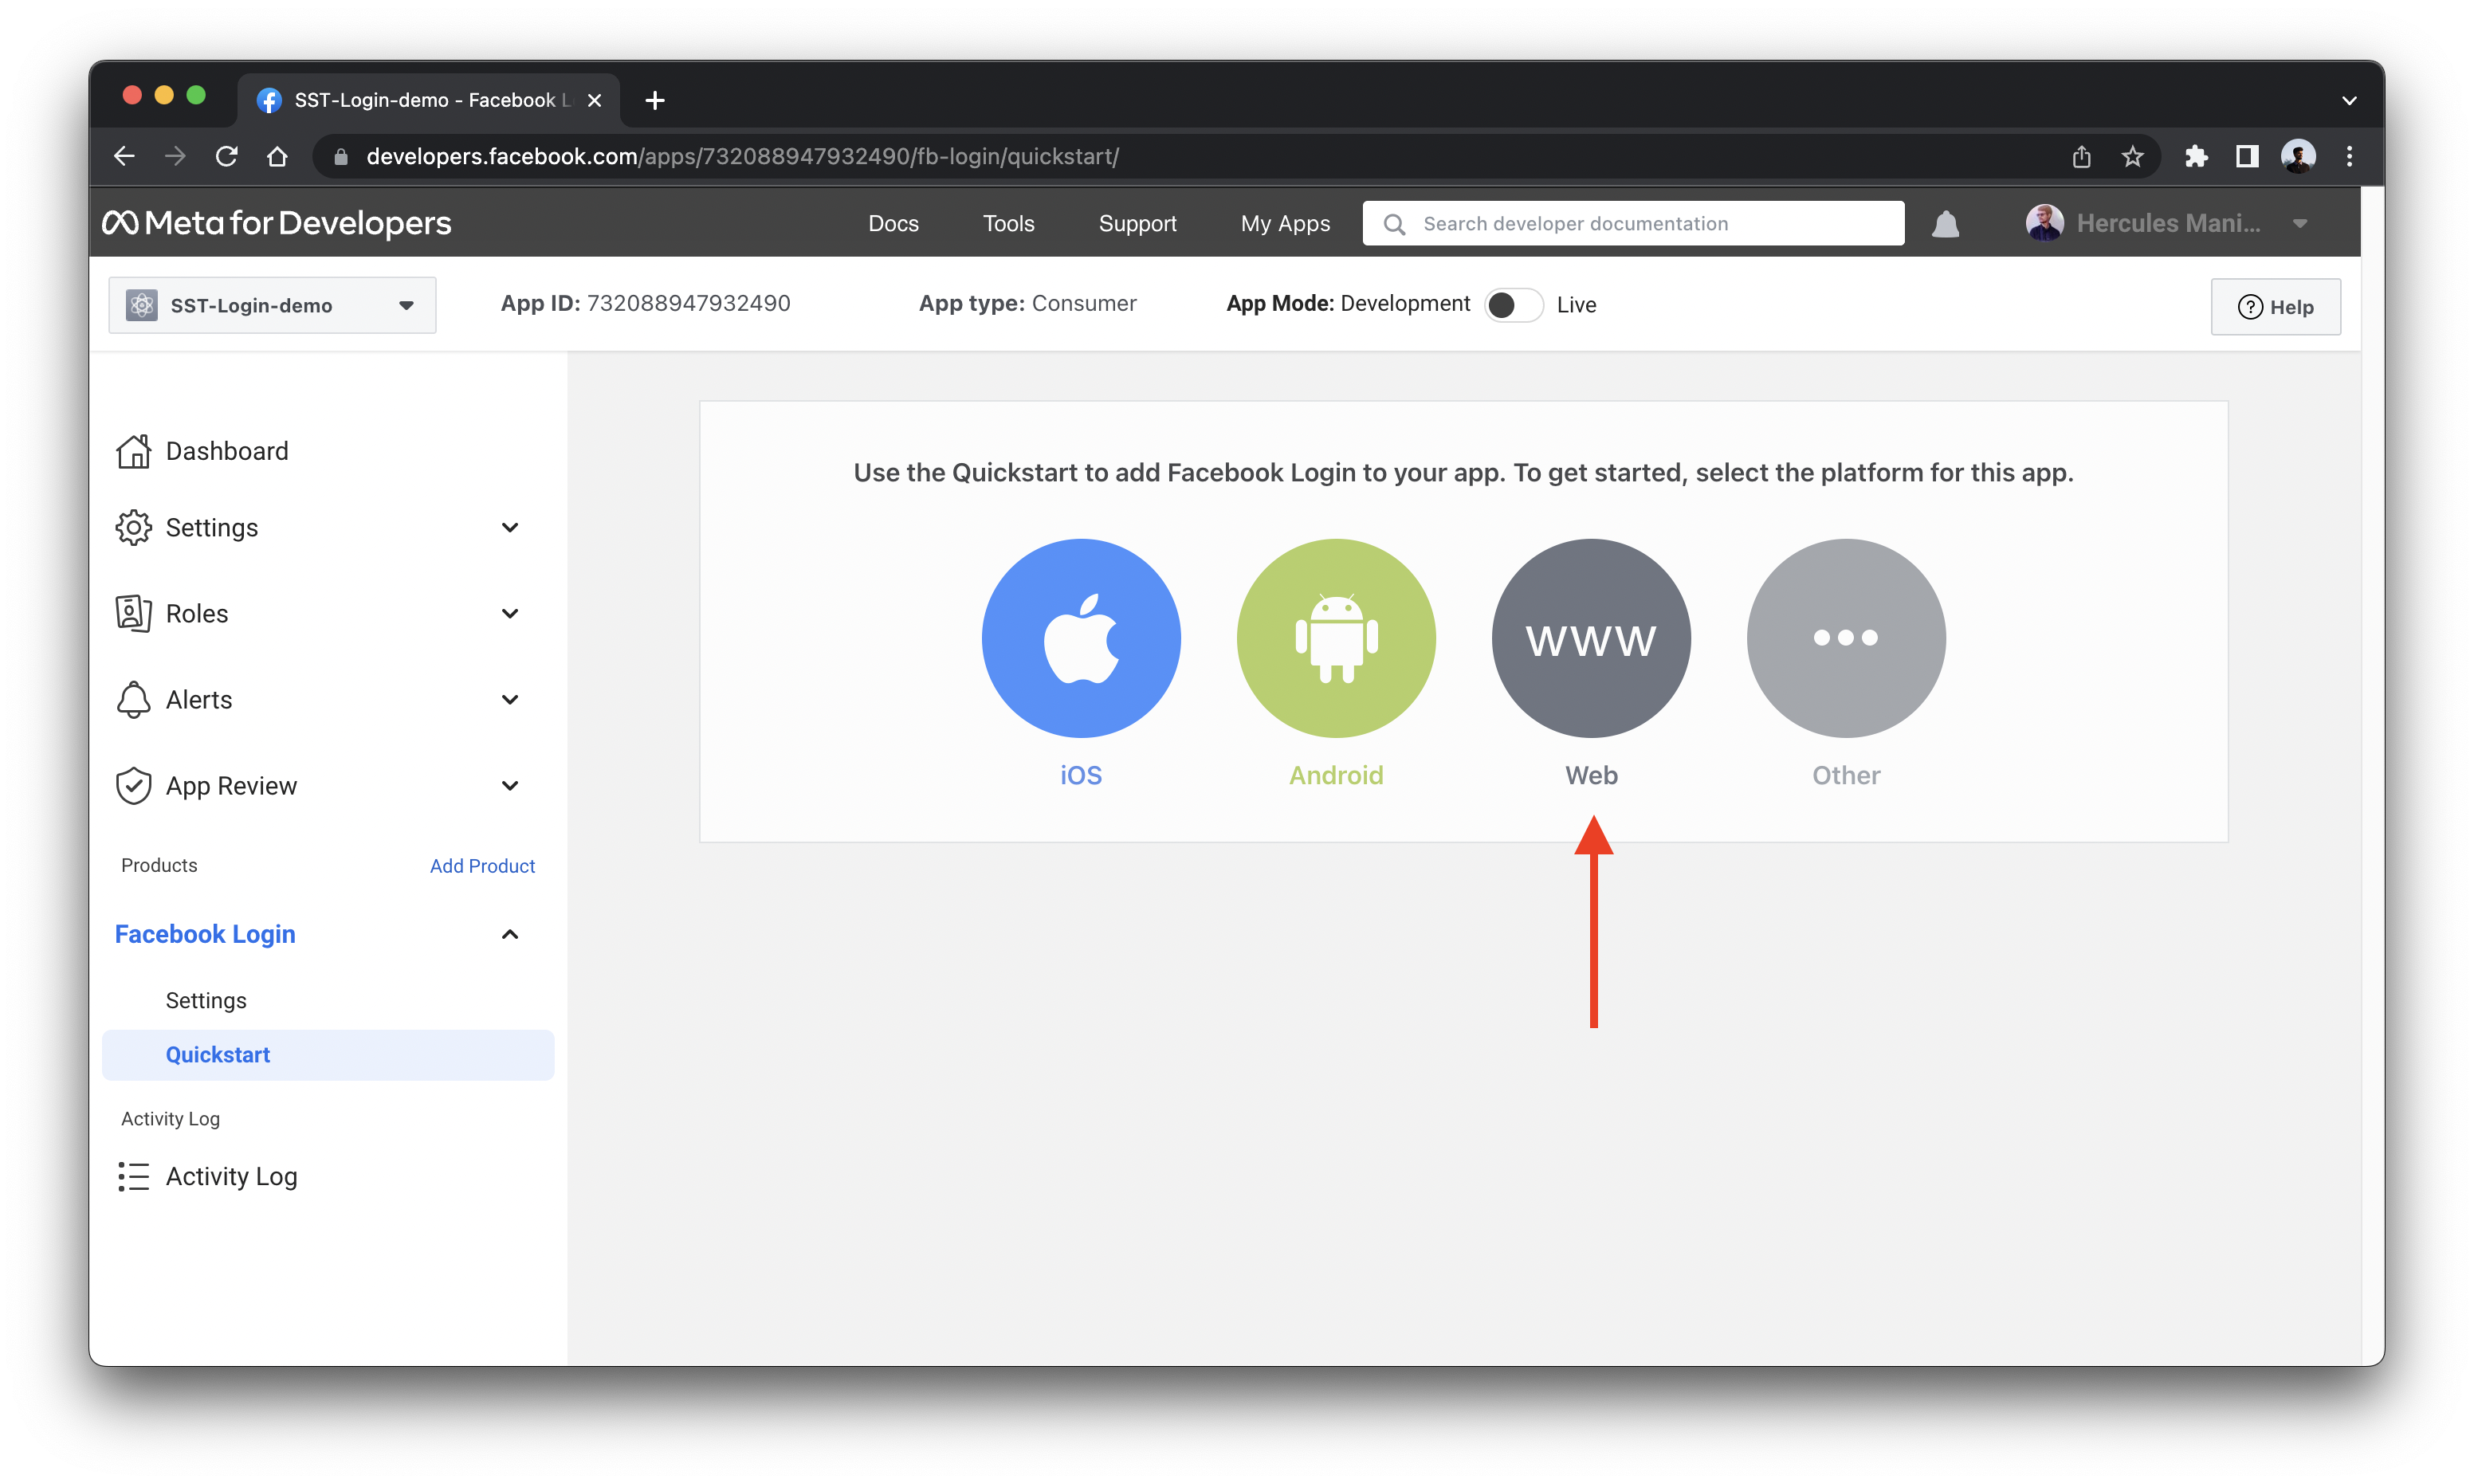This screenshot has width=2474, height=1484.
Task: Bookmark page with star icon
Action: tap(2132, 156)
